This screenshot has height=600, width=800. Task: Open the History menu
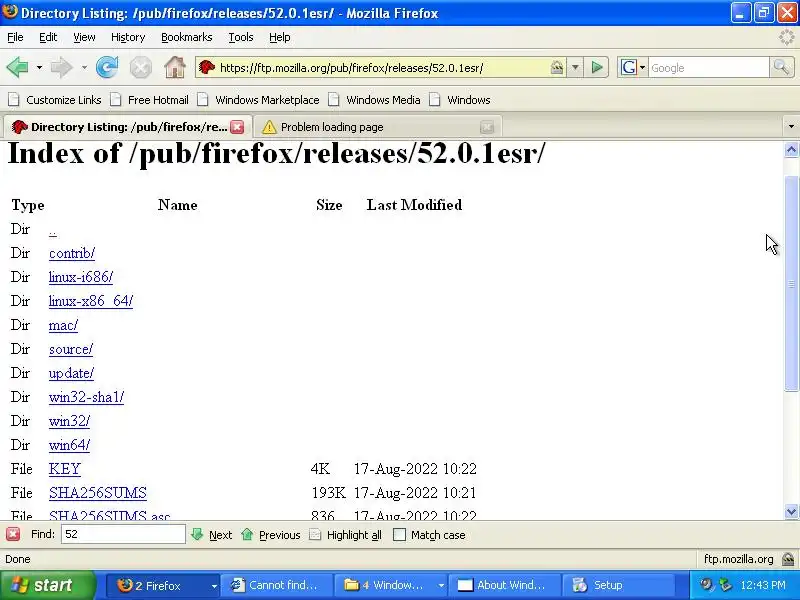[x=128, y=37]
